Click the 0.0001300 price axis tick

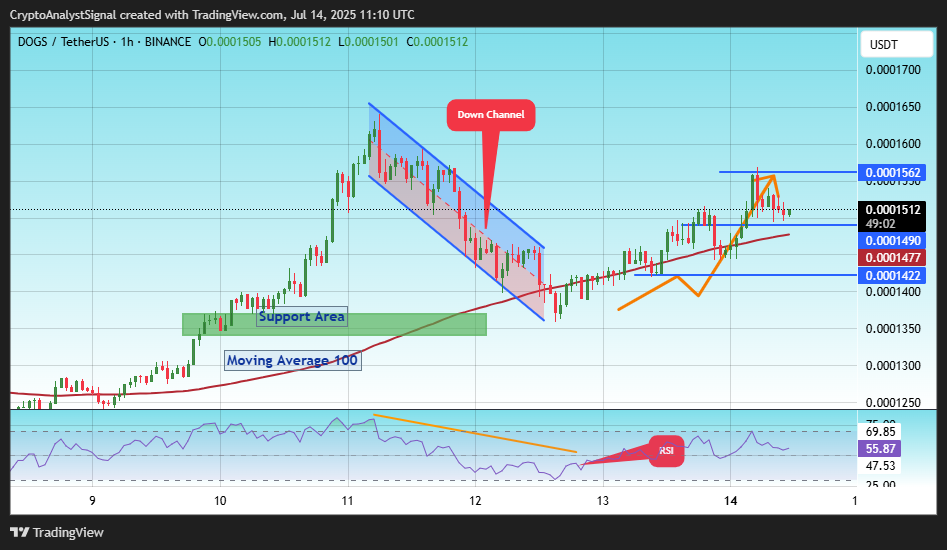point(893,366)
